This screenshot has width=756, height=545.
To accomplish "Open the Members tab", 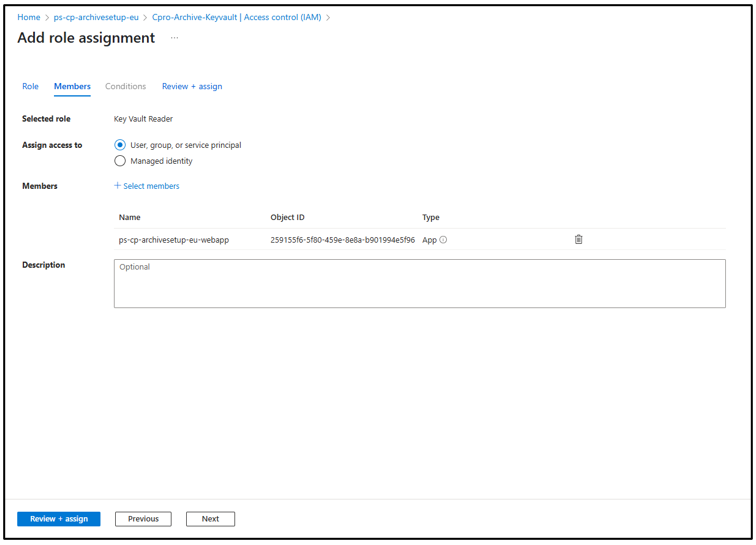I will (72, 87).
